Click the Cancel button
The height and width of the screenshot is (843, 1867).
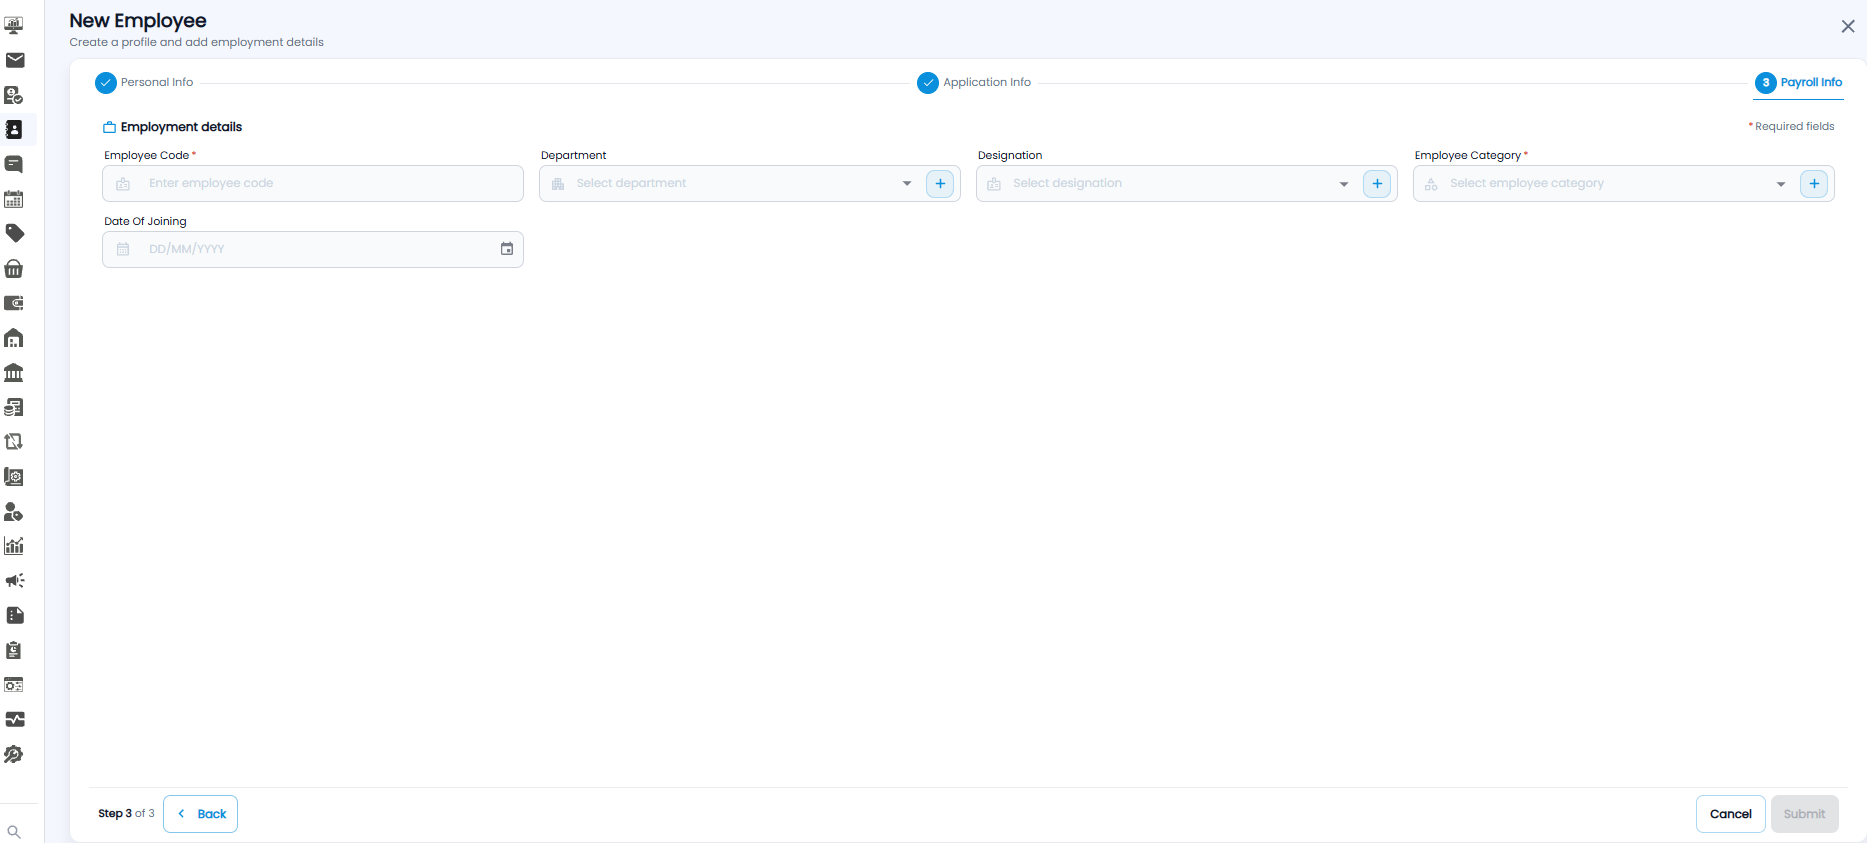click(1731, 814)
